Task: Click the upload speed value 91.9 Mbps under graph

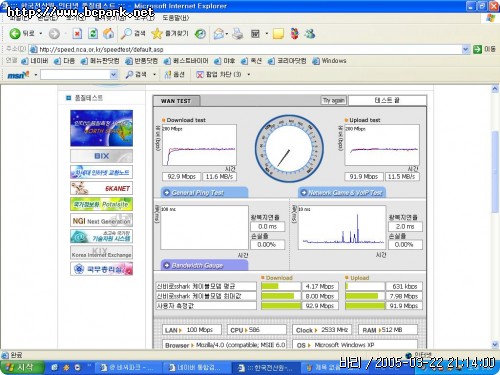Action: (364, 176)
